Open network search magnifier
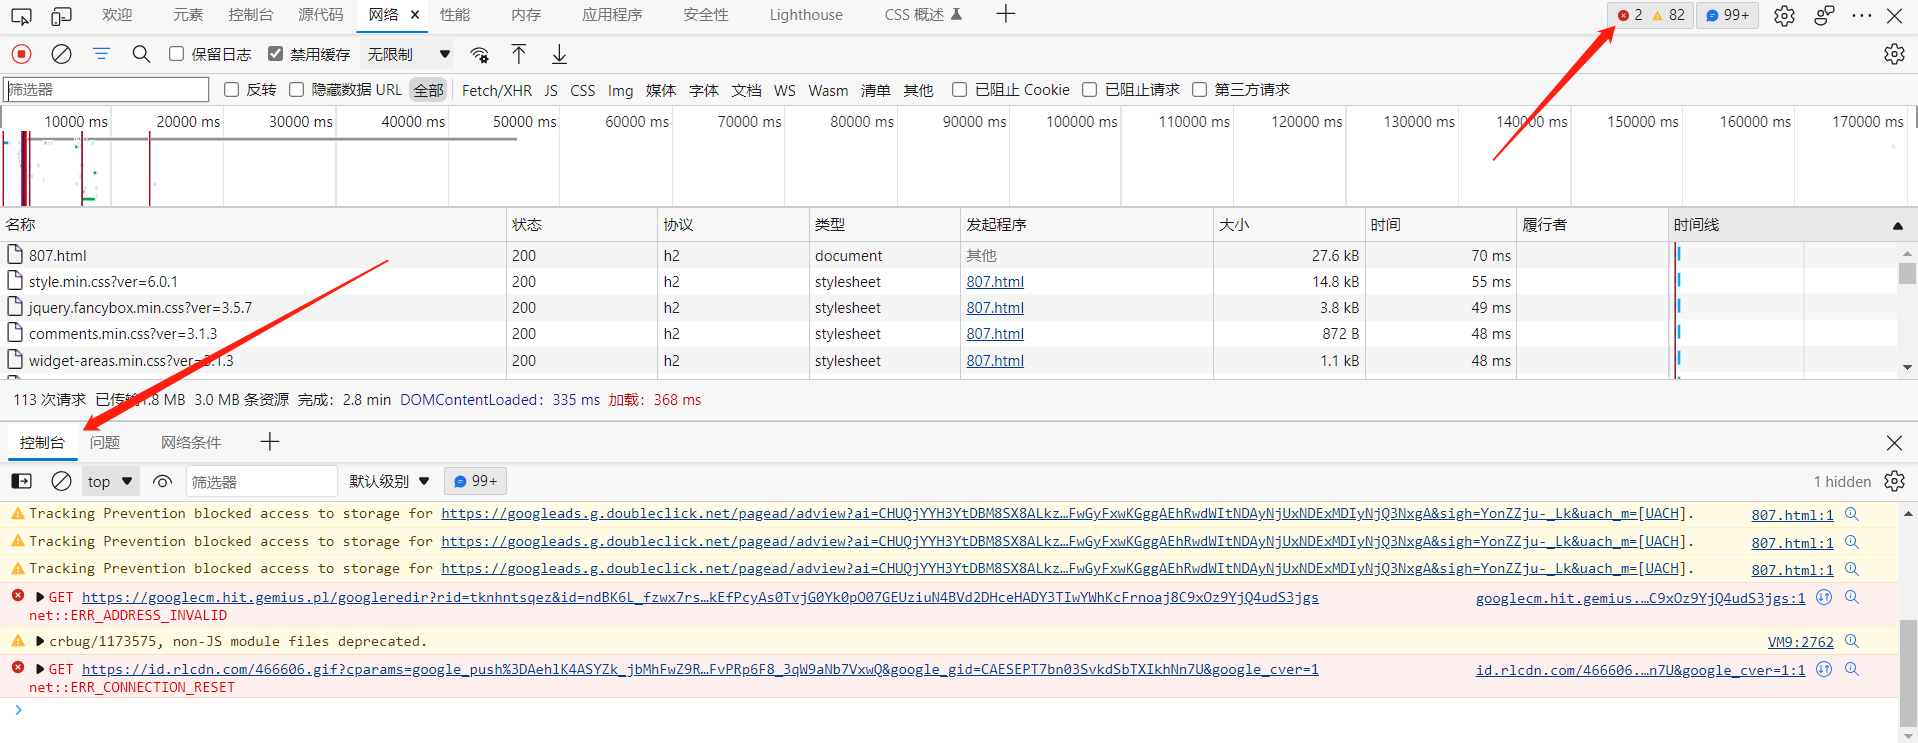 [x=141, y=54]
